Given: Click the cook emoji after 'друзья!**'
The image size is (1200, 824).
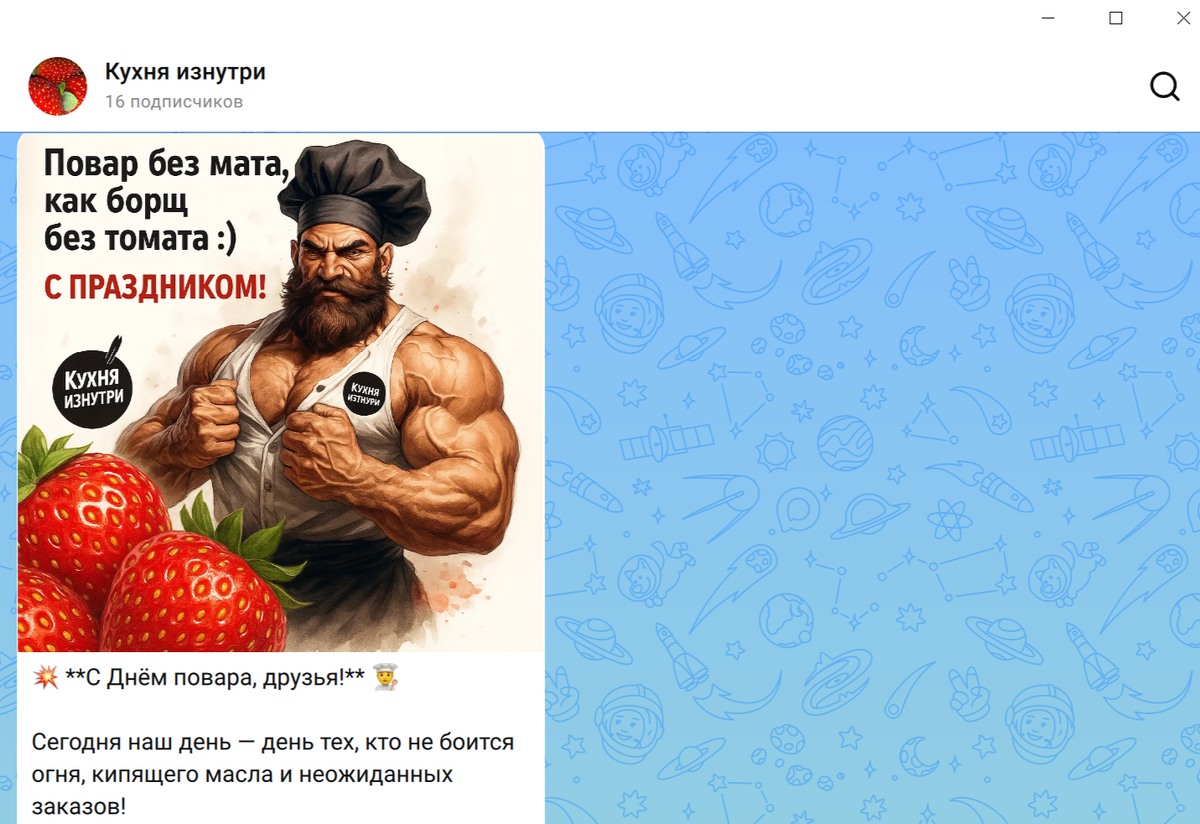Looking at the screenshot, I should [386, 677].
